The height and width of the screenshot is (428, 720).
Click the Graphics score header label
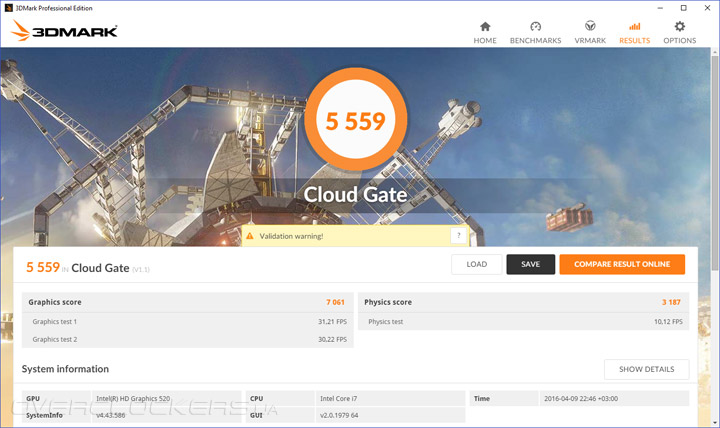(x=55, y=302)
